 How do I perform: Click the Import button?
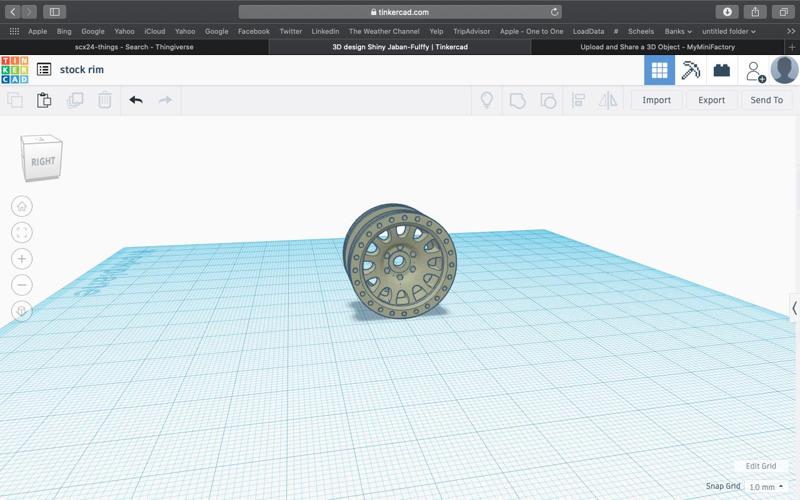pyautogui.click(x=656, y=100)
